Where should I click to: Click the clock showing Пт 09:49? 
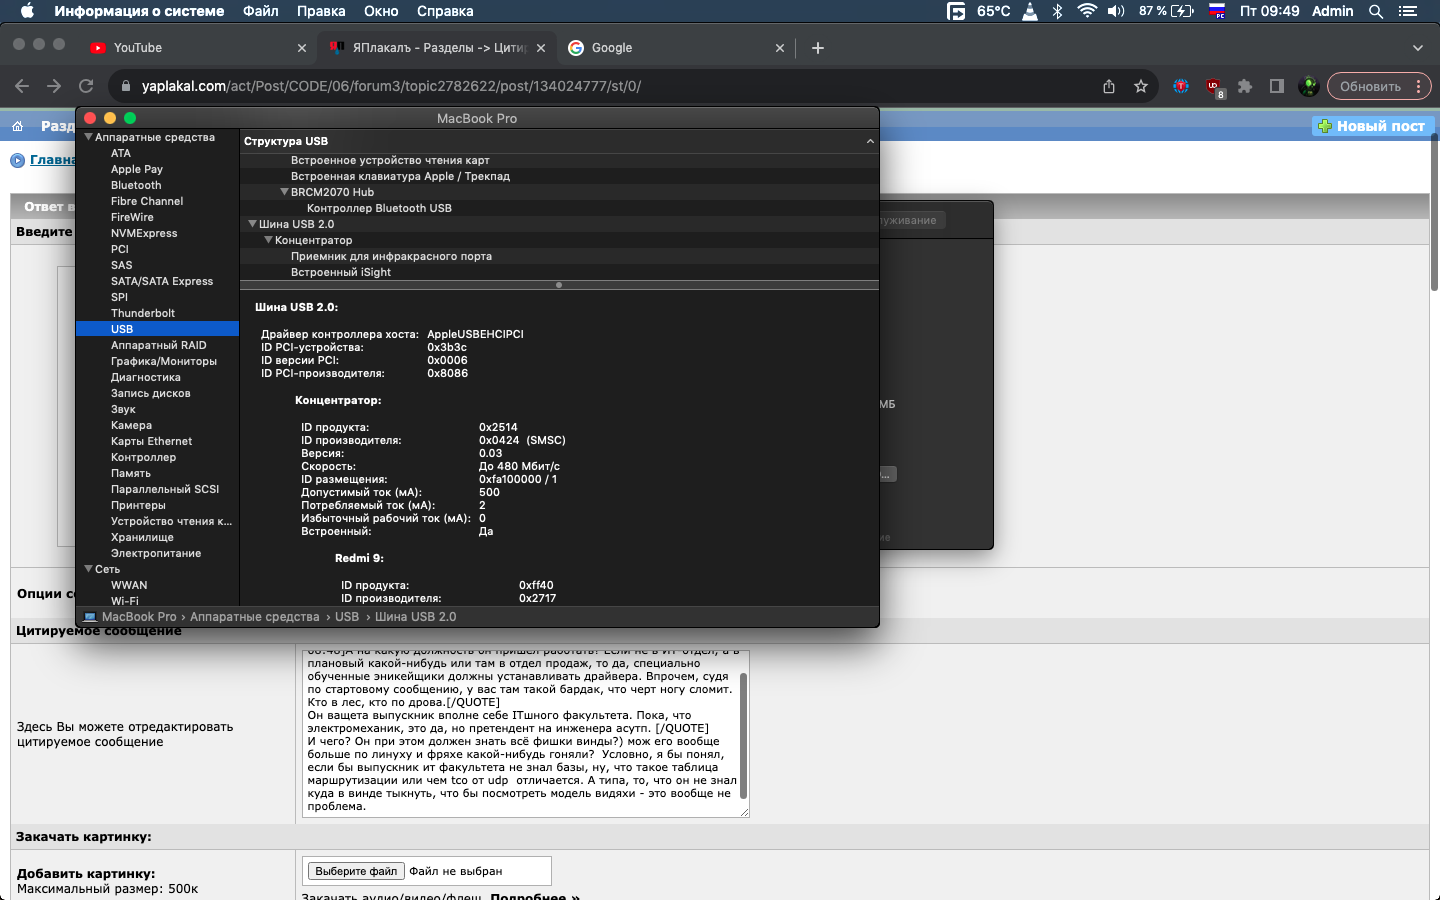[1269, 11]
